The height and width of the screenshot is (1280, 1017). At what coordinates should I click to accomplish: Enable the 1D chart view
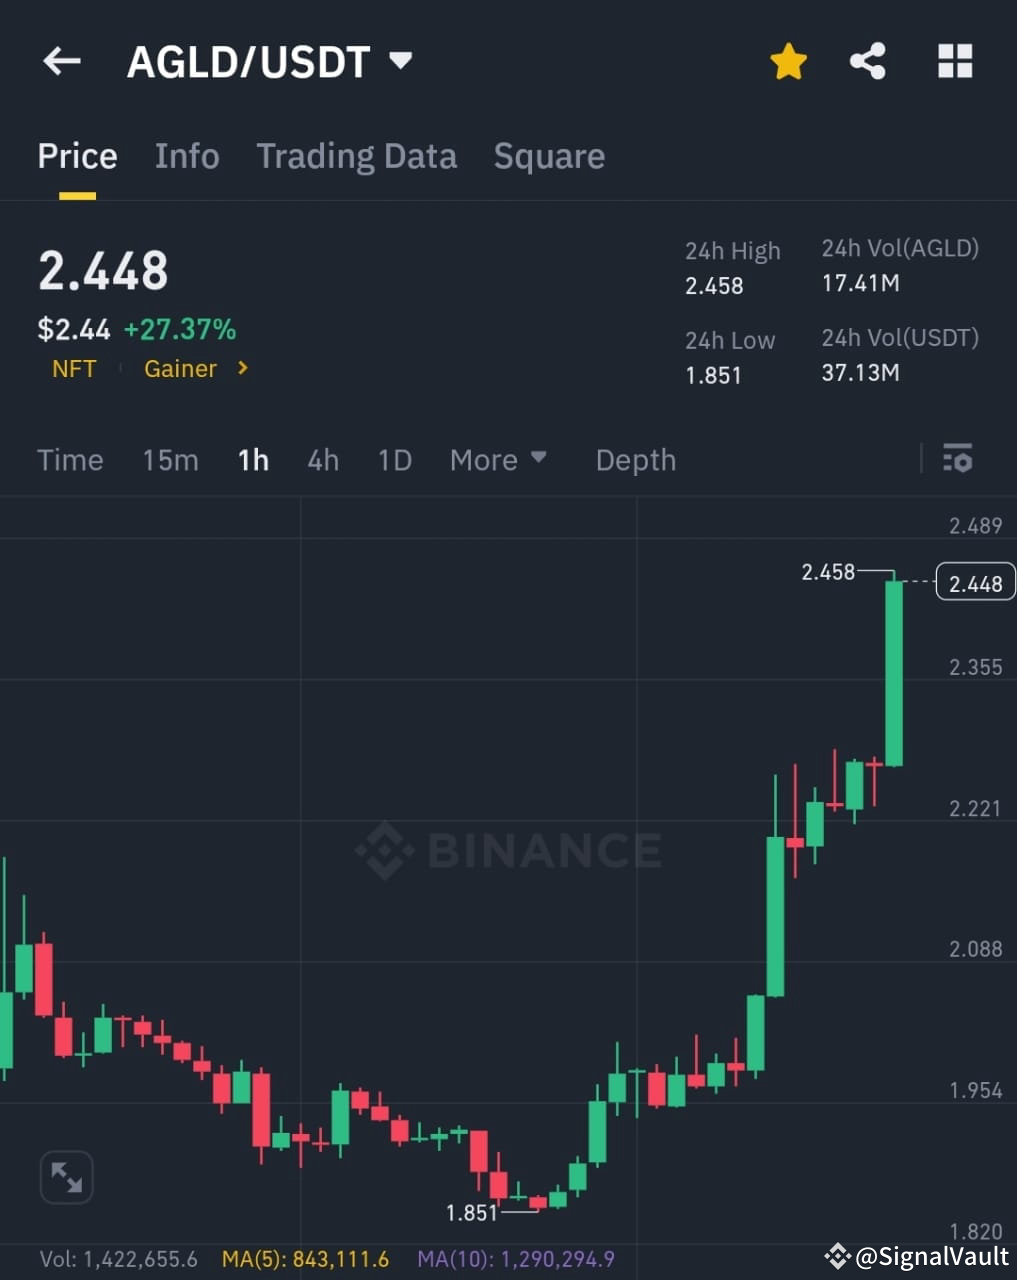click(x=394, y=460)
